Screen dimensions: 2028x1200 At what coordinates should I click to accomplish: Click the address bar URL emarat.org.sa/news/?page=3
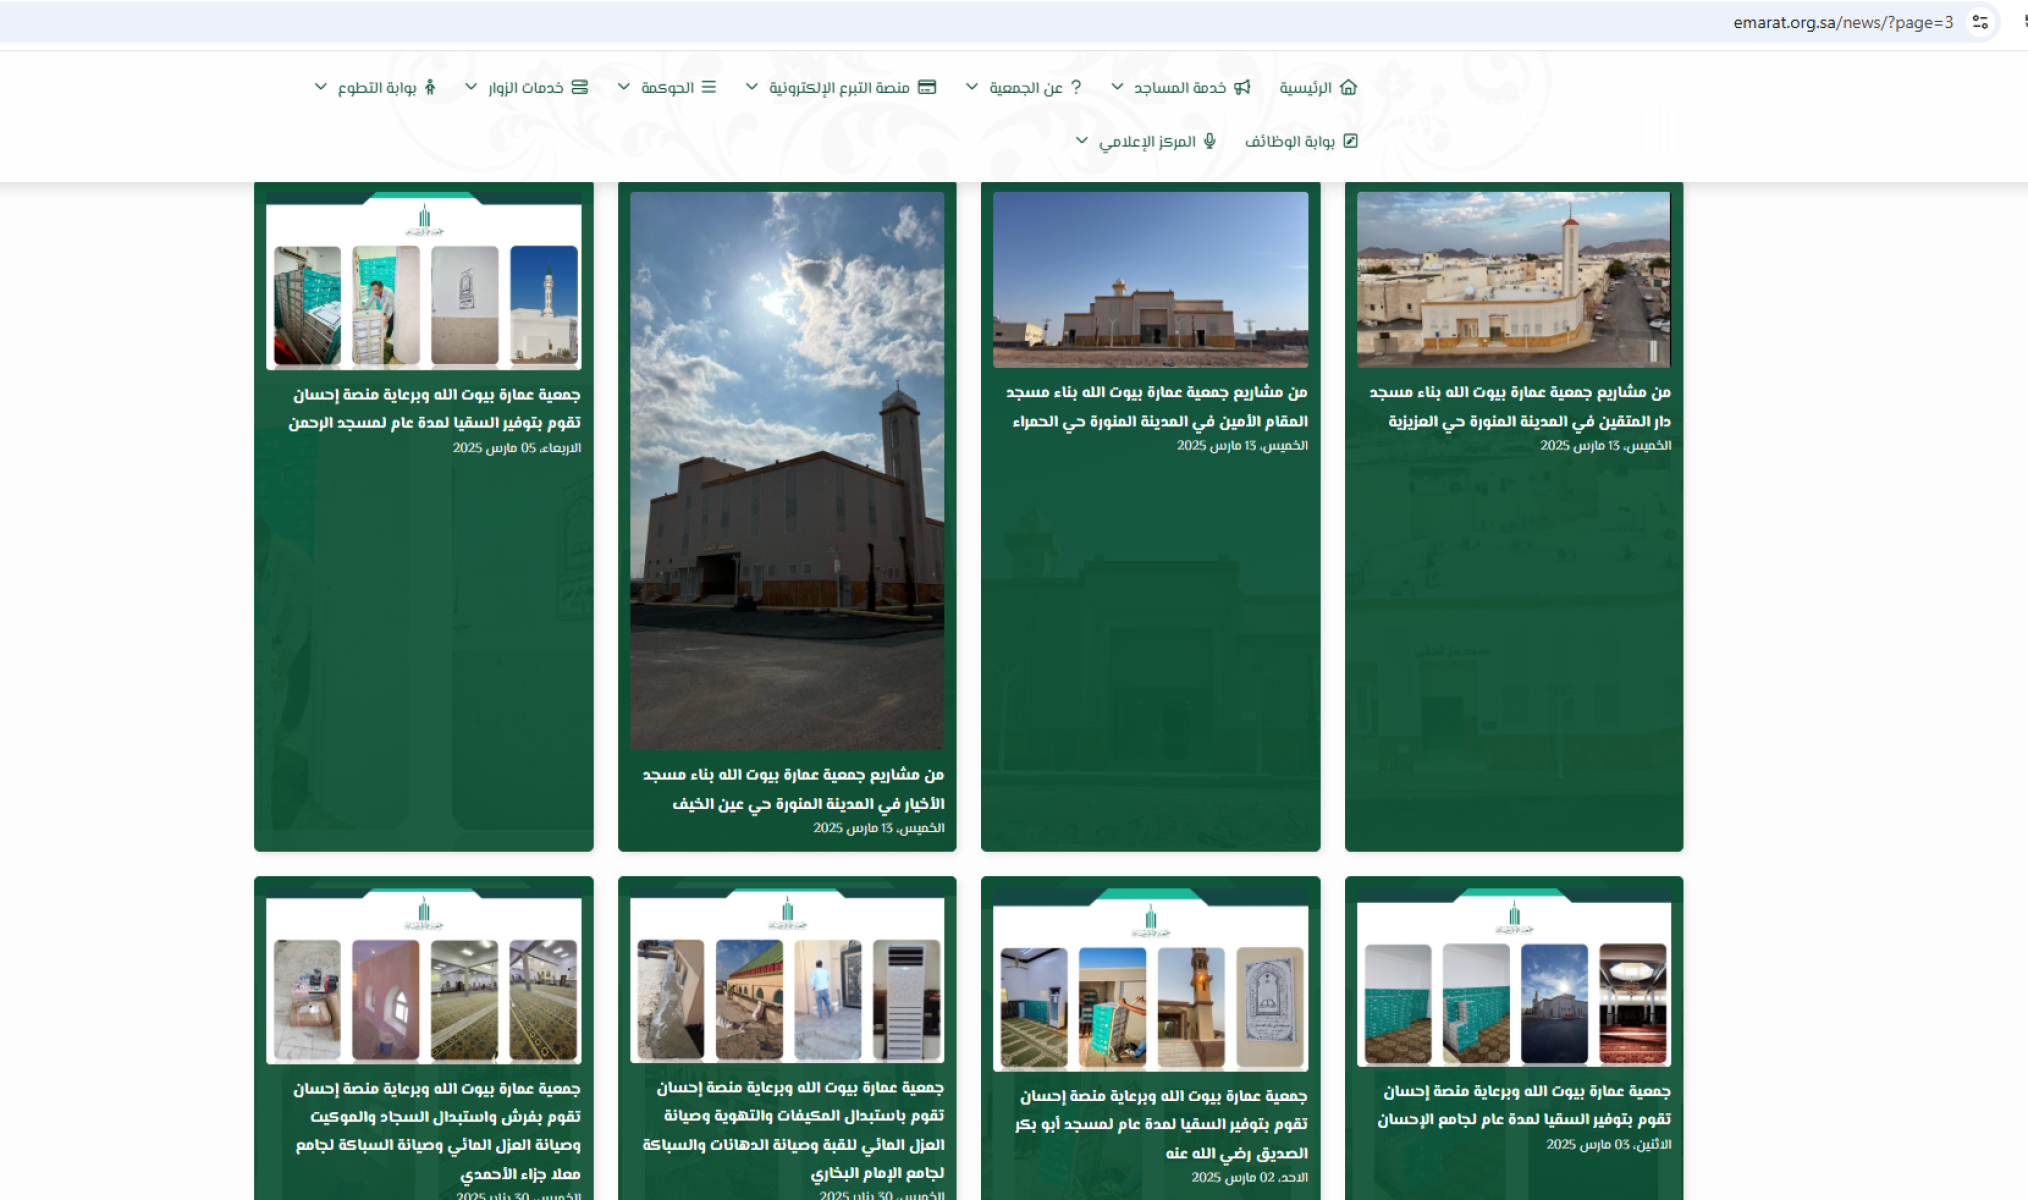point(1843,22)
